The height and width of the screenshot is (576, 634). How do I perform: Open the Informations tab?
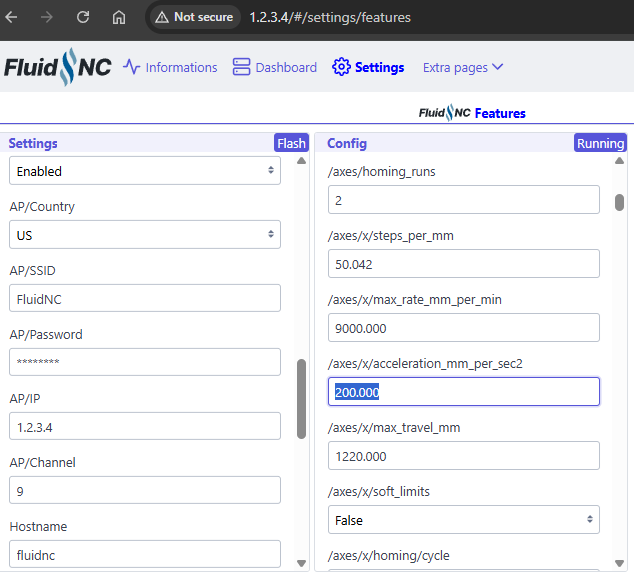181,67
